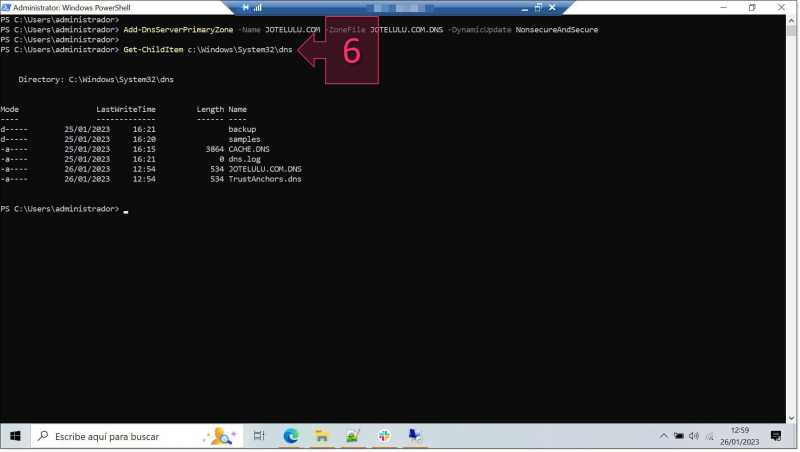Click the last prompt line with the cursor

[64, 209]
